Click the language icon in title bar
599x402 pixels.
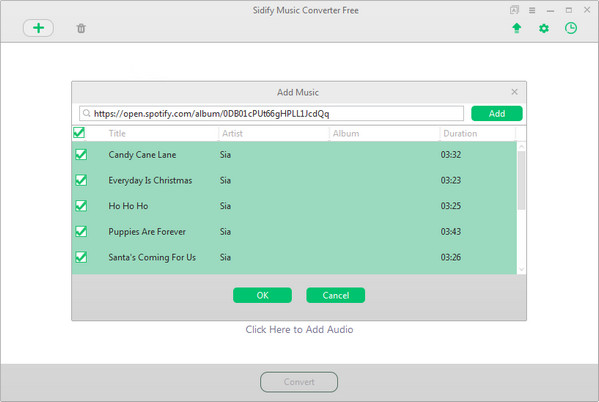pyautogui.click(x=514, y=10)
